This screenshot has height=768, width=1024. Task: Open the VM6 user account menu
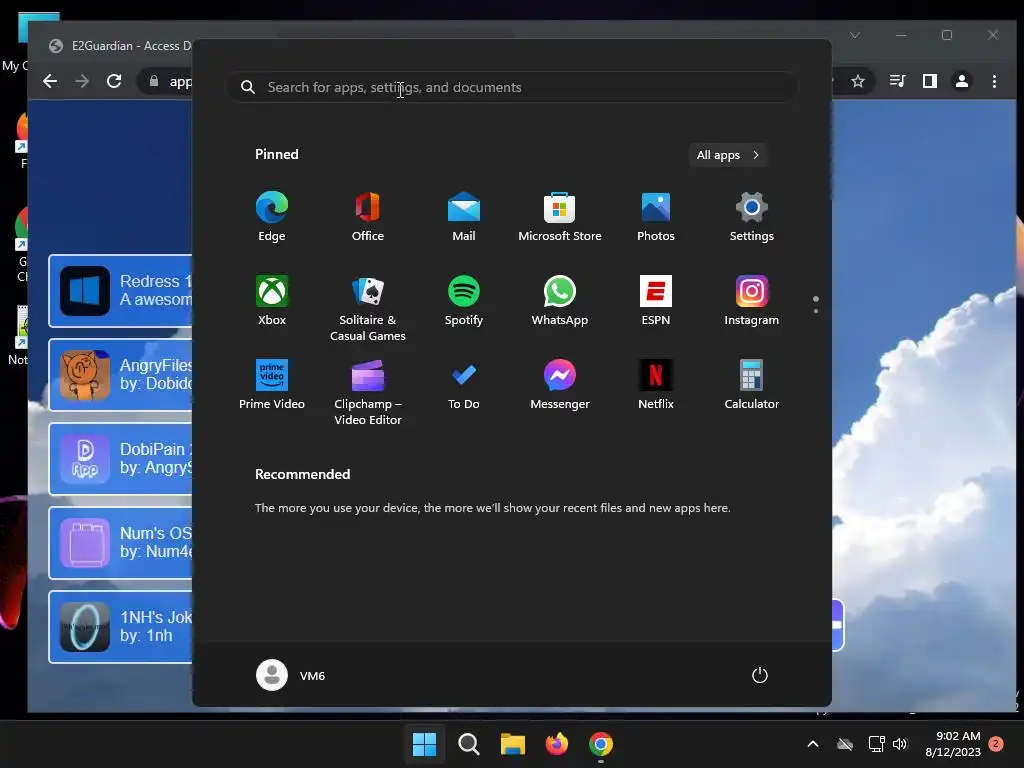pos(291,675)
